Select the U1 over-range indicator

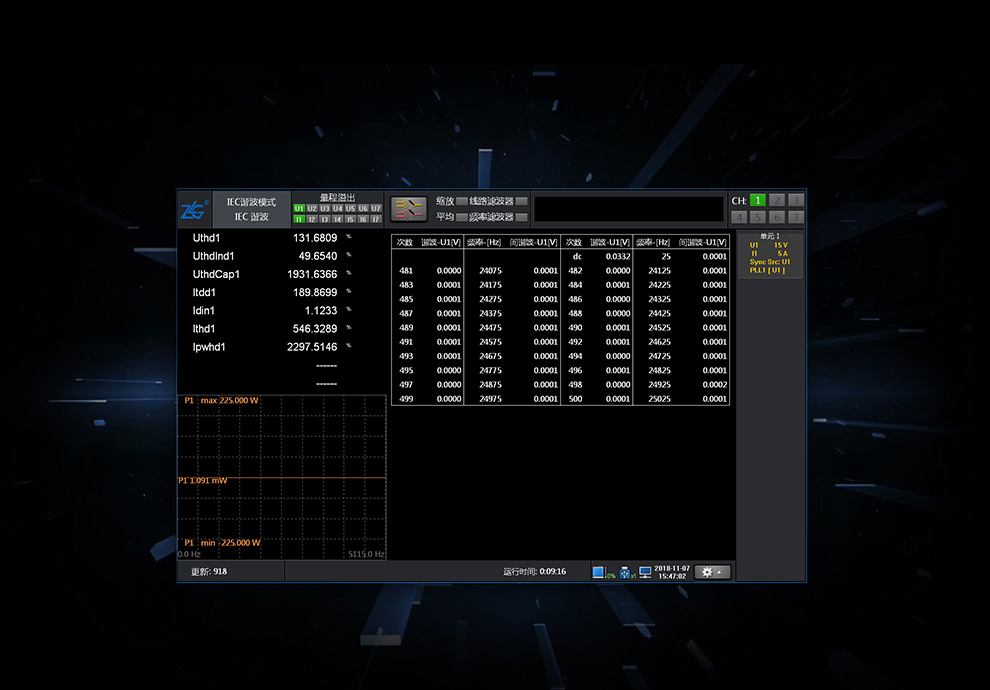coord(299,208)
